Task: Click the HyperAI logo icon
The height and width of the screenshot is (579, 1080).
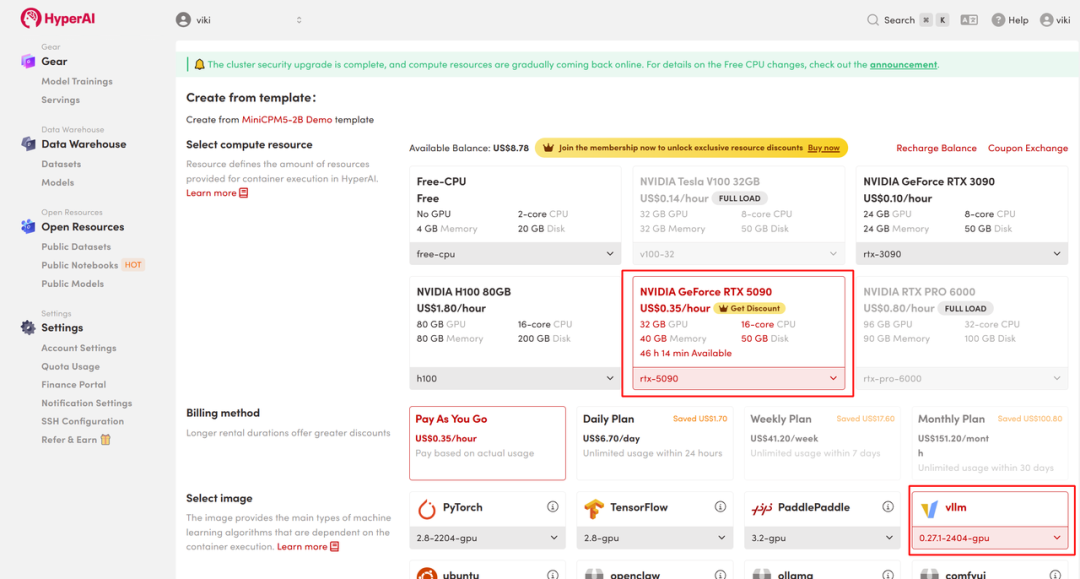Action: [30, 18]
